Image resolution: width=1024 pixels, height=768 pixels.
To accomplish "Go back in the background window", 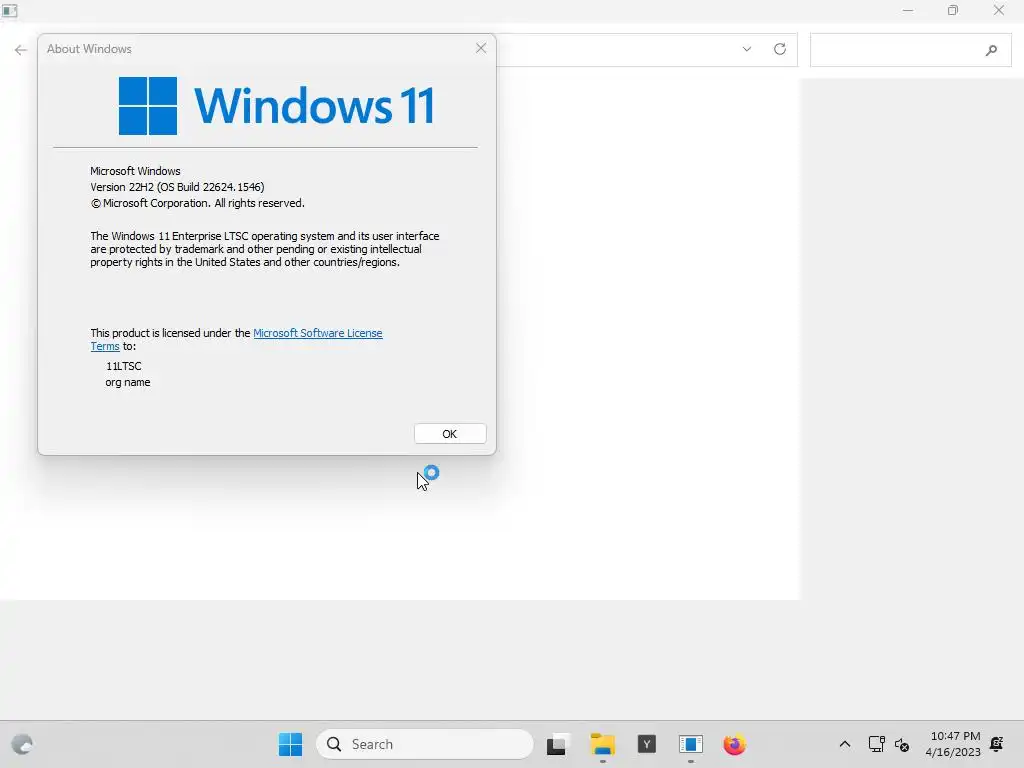I will 21,50.
